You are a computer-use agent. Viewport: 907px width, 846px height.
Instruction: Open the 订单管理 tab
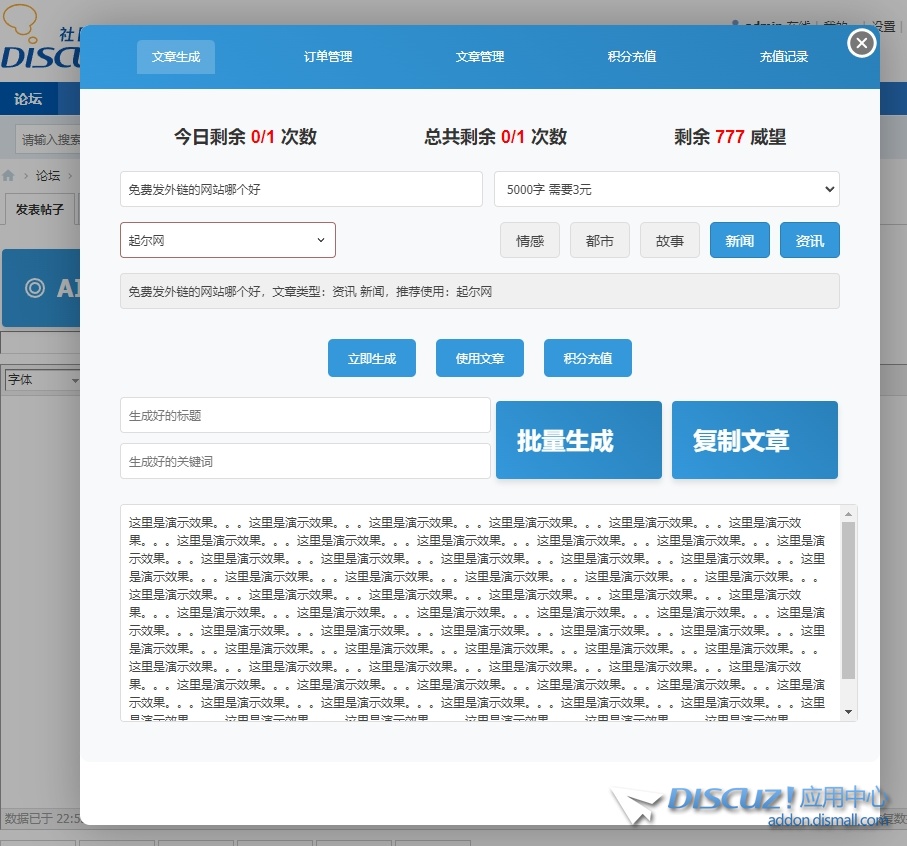coord(328,57)
